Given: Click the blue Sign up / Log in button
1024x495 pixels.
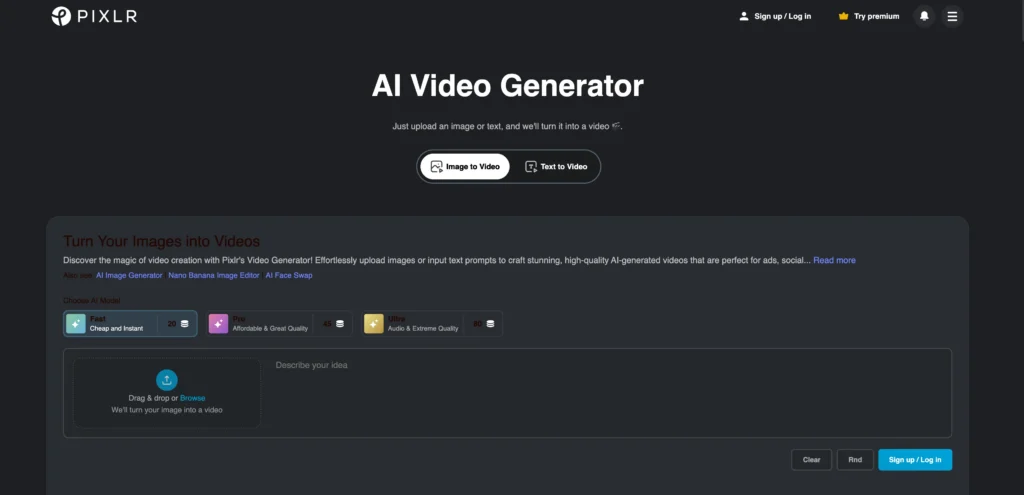Looking at the screenshot, I should tap(915, 460).
